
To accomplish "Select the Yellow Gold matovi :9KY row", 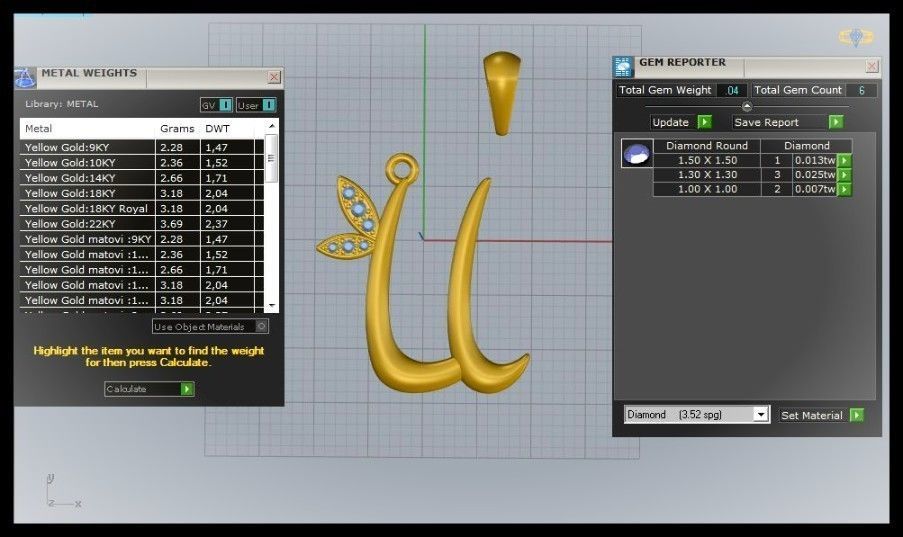I will pyautogui.click(x=142, y=239).
